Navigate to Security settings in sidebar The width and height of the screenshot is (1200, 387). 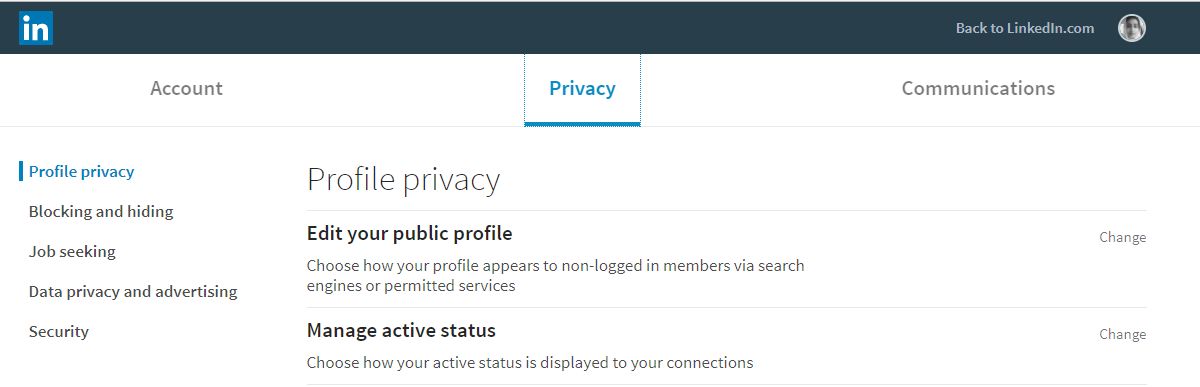[59, 331]
